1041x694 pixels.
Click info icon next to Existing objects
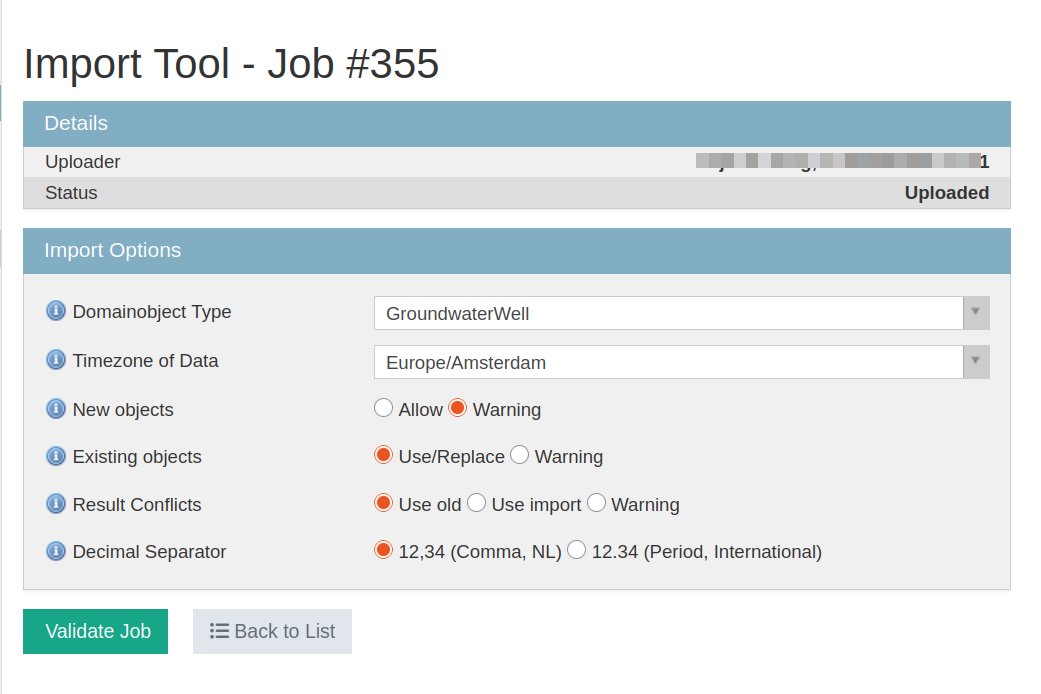point(56,456)
